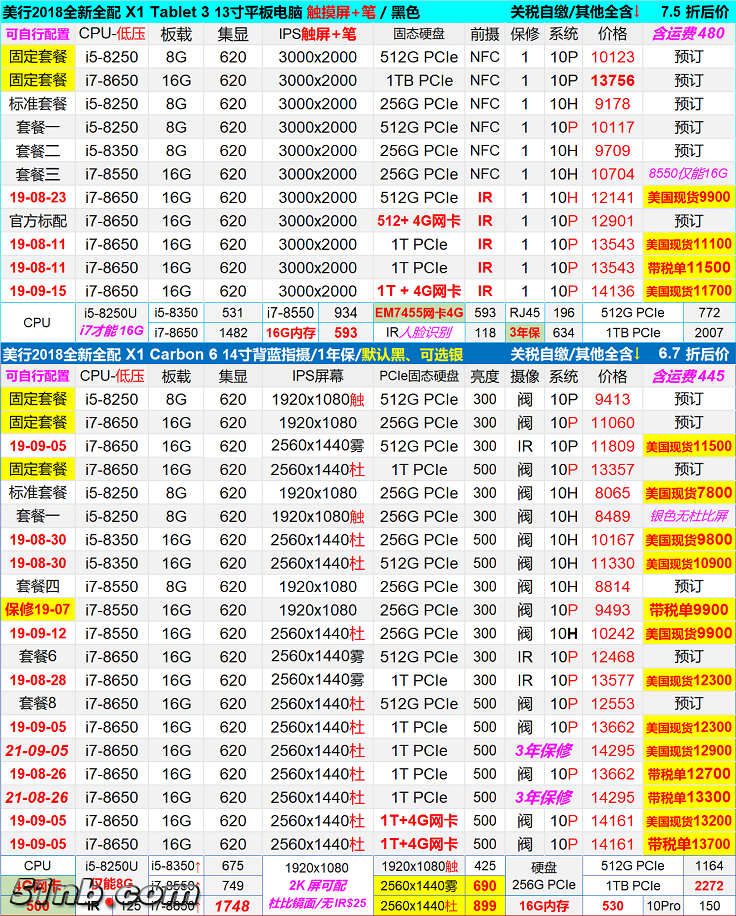Select the price 14136

612,291
